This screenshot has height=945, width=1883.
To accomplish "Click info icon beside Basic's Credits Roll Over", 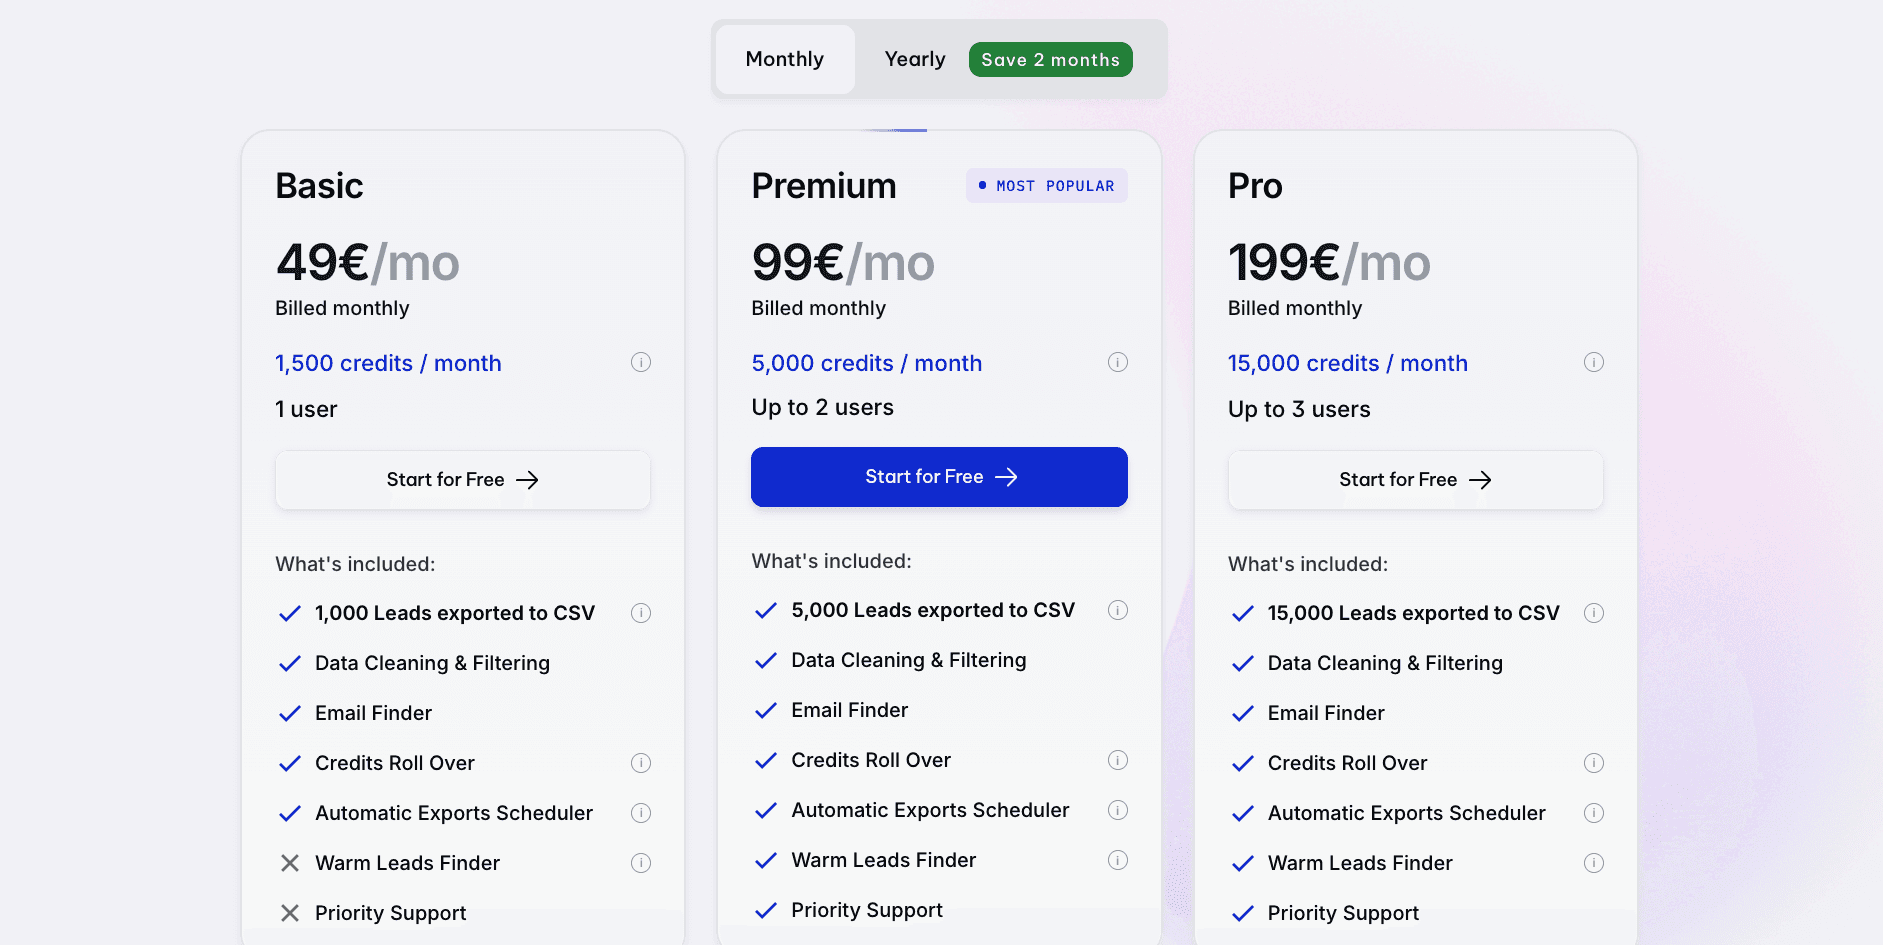I will 641,762.
